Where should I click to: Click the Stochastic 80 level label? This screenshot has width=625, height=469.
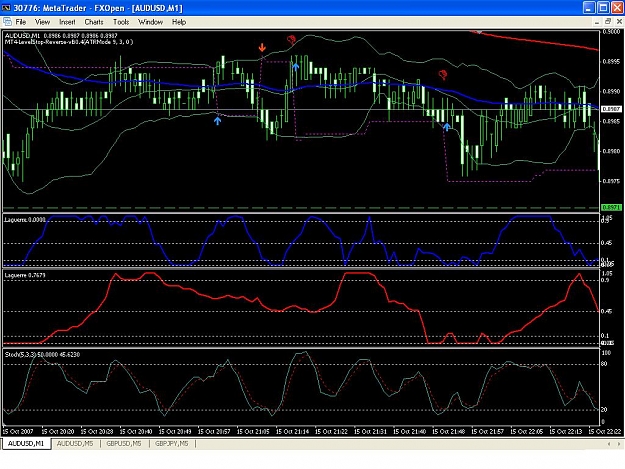604,364
